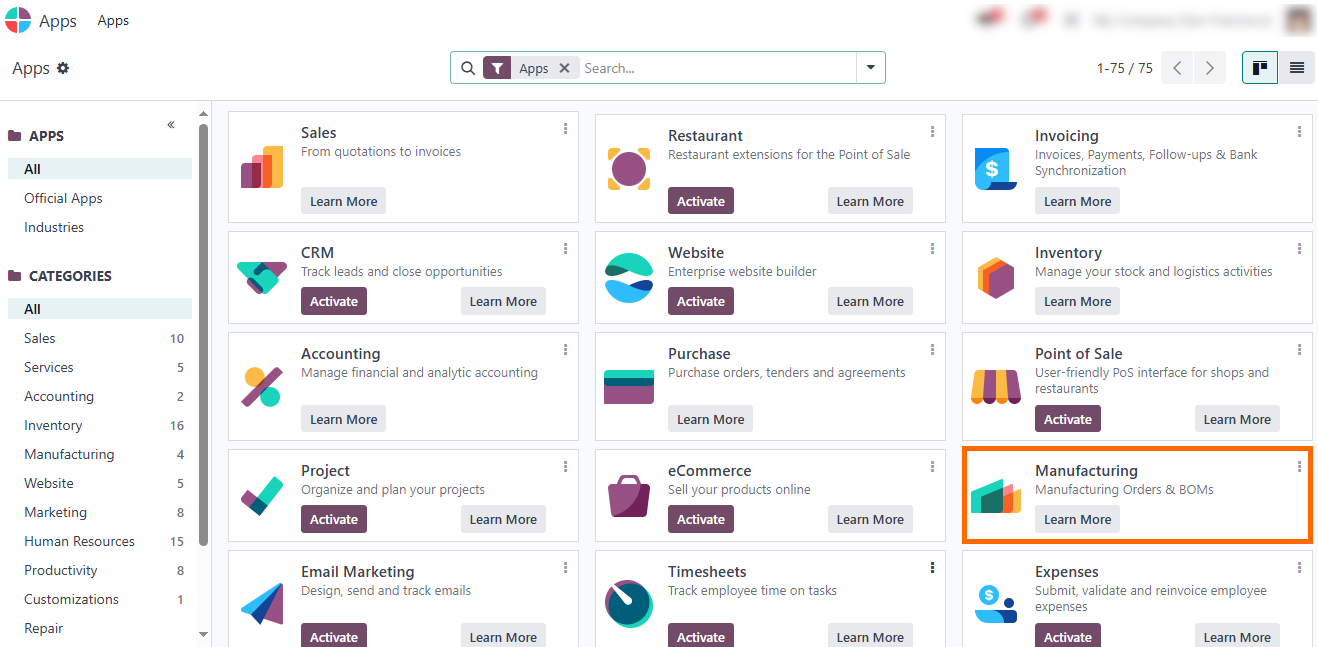Click the eCommerce app icon
The height and width of the screenshot is (647, 1318).
629,495
